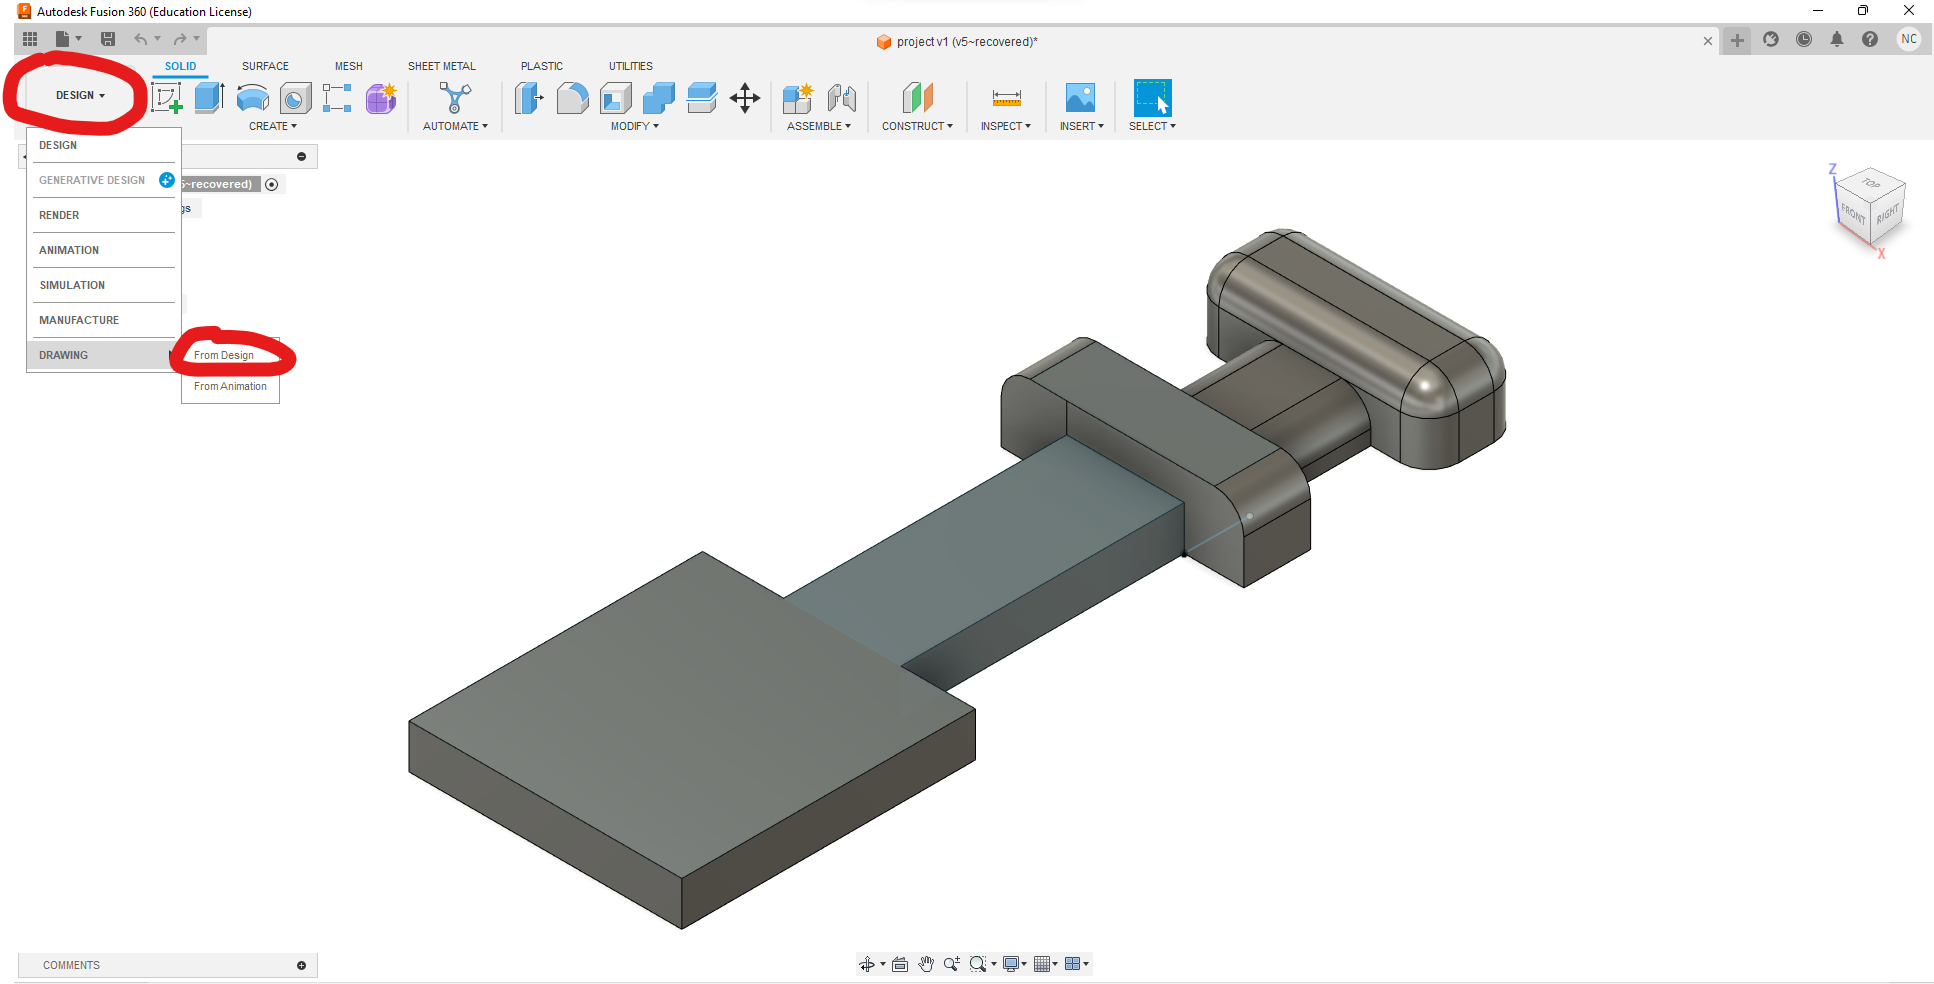Click the Insert image icon
Screen dimensions: 1934x984
[1081, 98]
